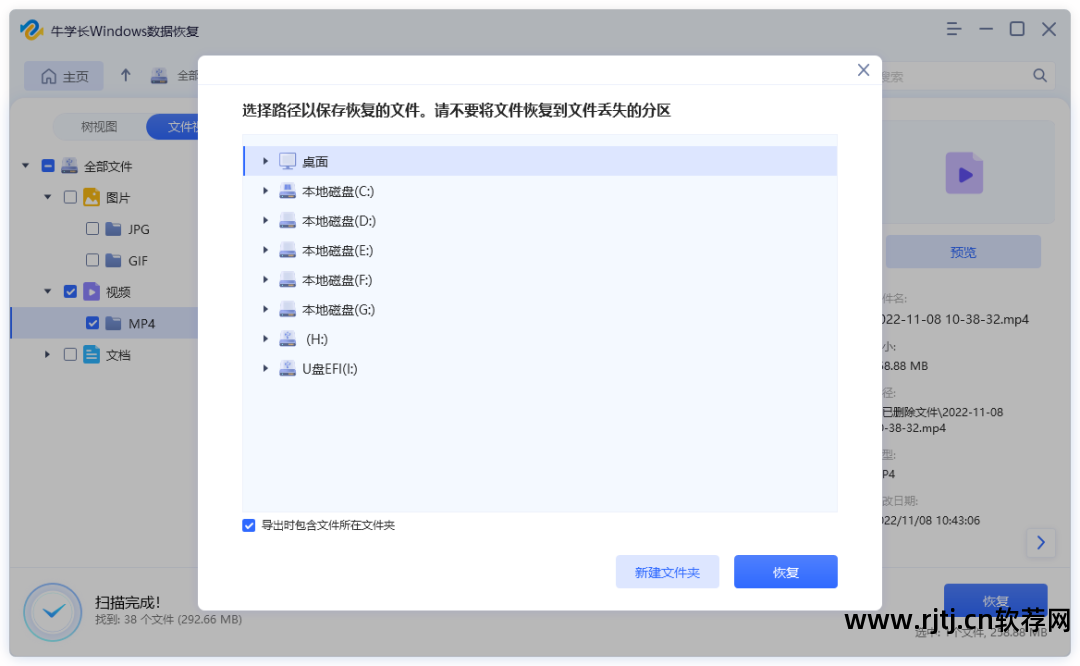The width and height of the screenshot is (1080, 666).
Task: Click the search input field
Action: click(x=956, y=76)
